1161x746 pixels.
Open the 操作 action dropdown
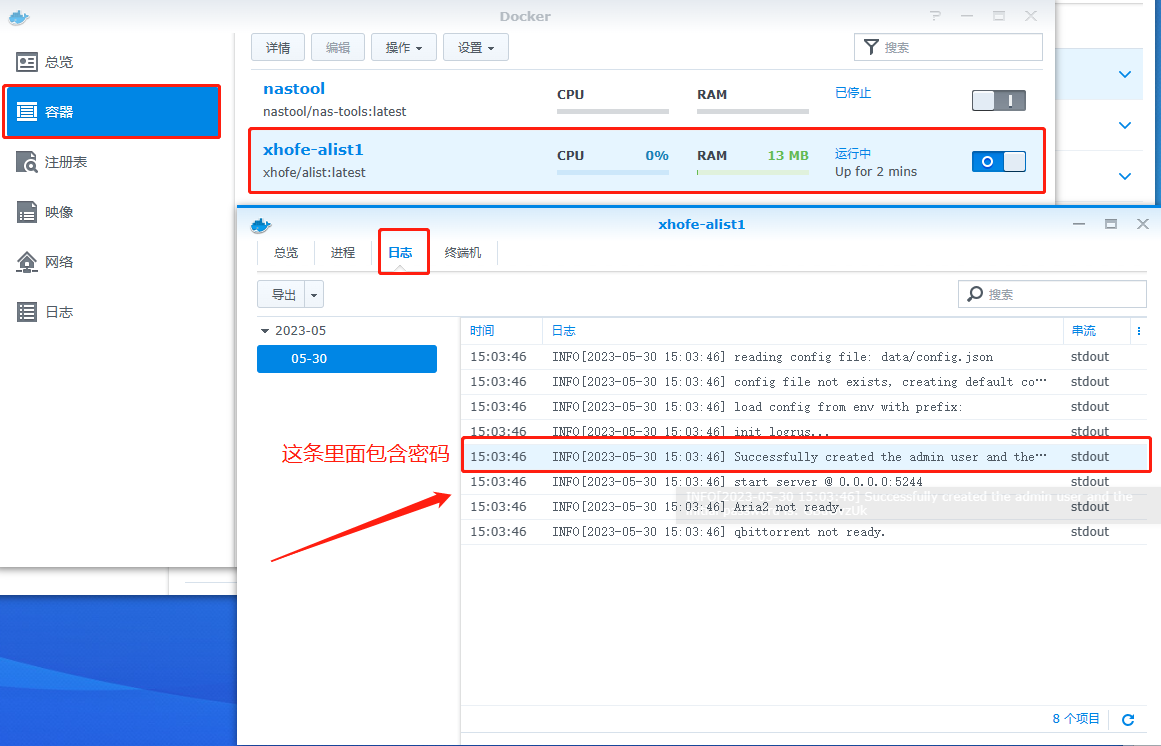pyautogui.click(x=403, y=47)
